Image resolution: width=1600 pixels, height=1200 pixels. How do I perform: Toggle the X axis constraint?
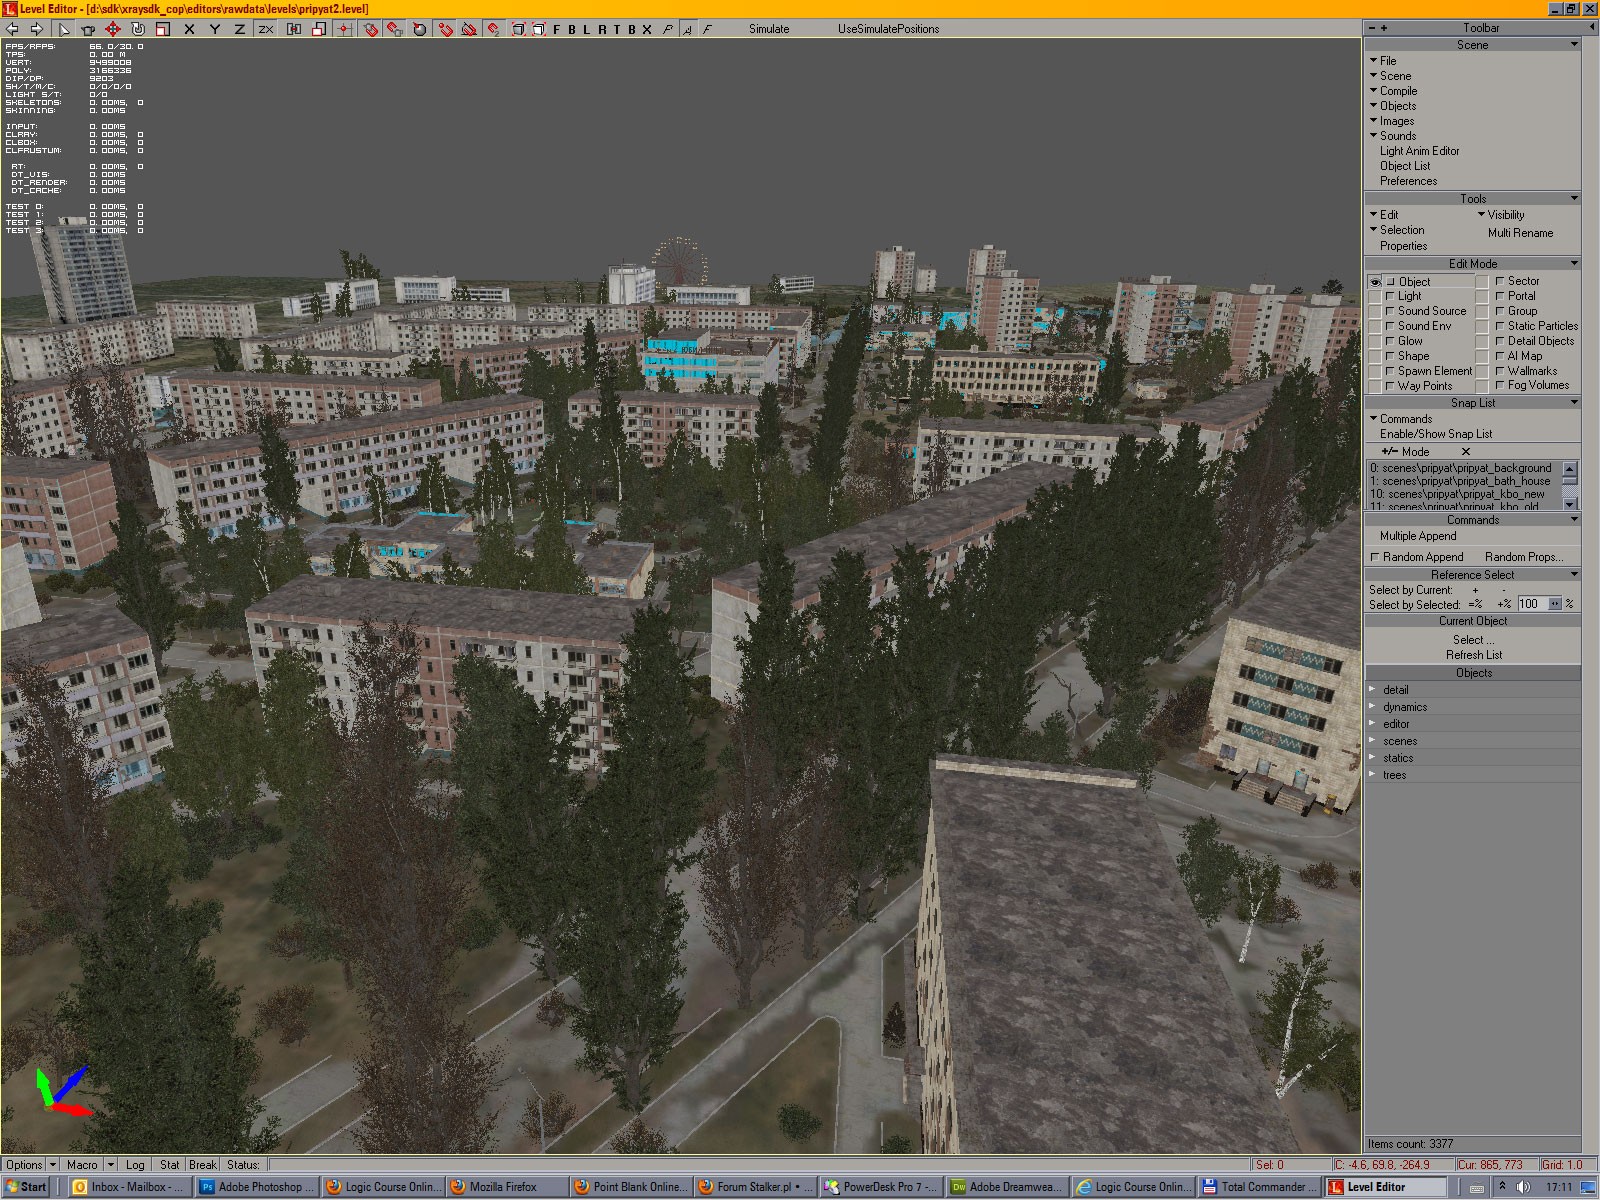pos(189,29)
